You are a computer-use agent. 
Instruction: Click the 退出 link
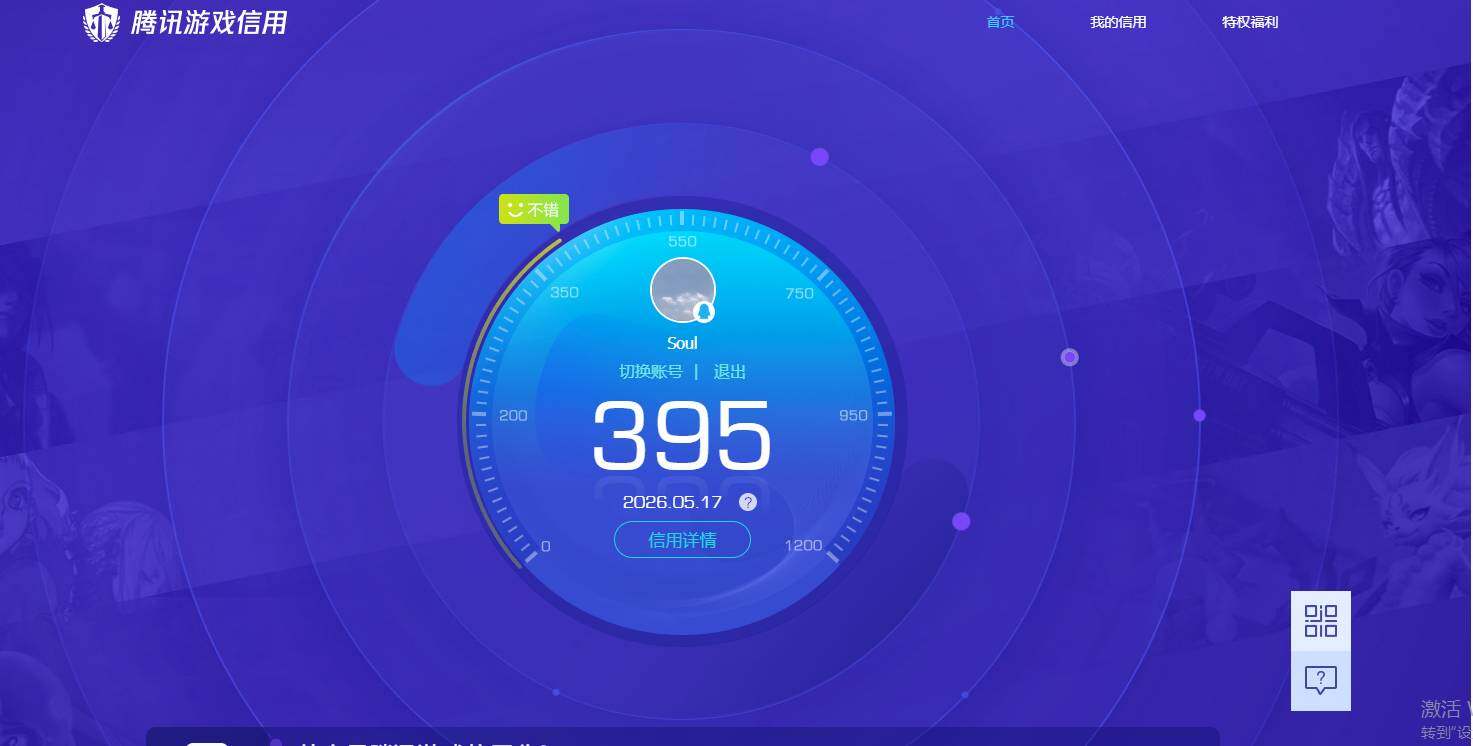pyautogui.click(x=730, y=372)
